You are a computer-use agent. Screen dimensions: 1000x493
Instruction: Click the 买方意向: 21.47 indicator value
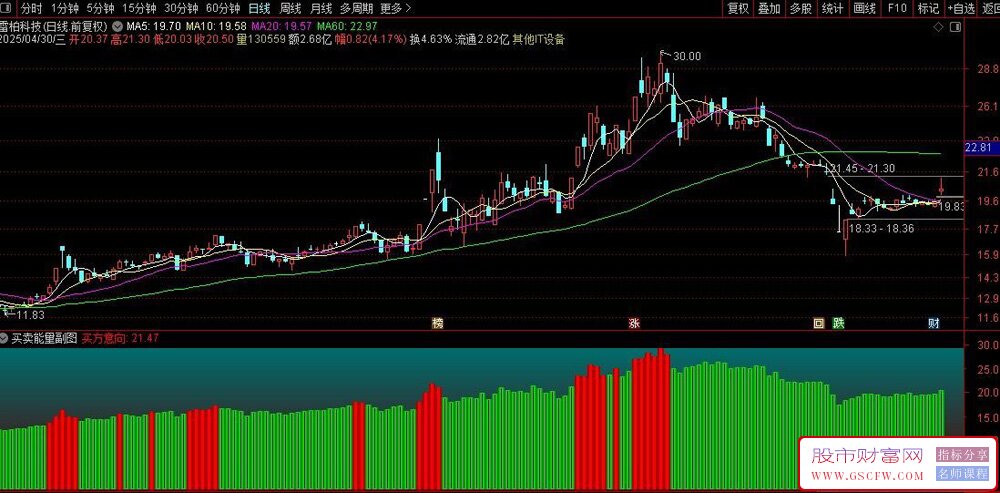[120, 339]
